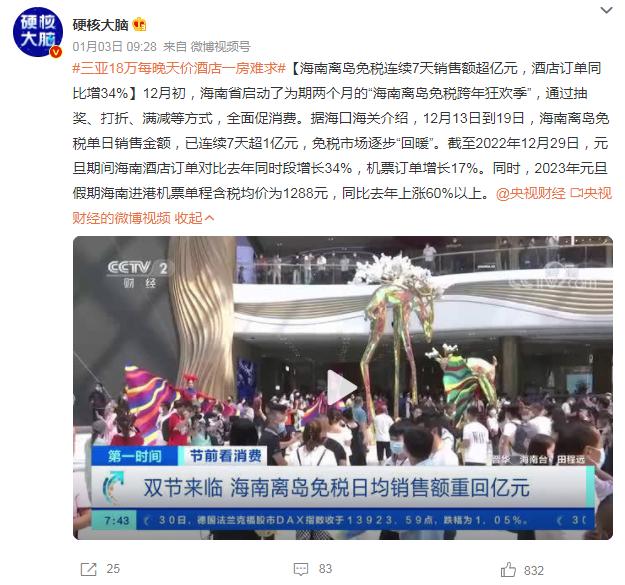Open the post timestamp 01月03日 09:28
Screen dimensions: 625x585
pos(114,47)
